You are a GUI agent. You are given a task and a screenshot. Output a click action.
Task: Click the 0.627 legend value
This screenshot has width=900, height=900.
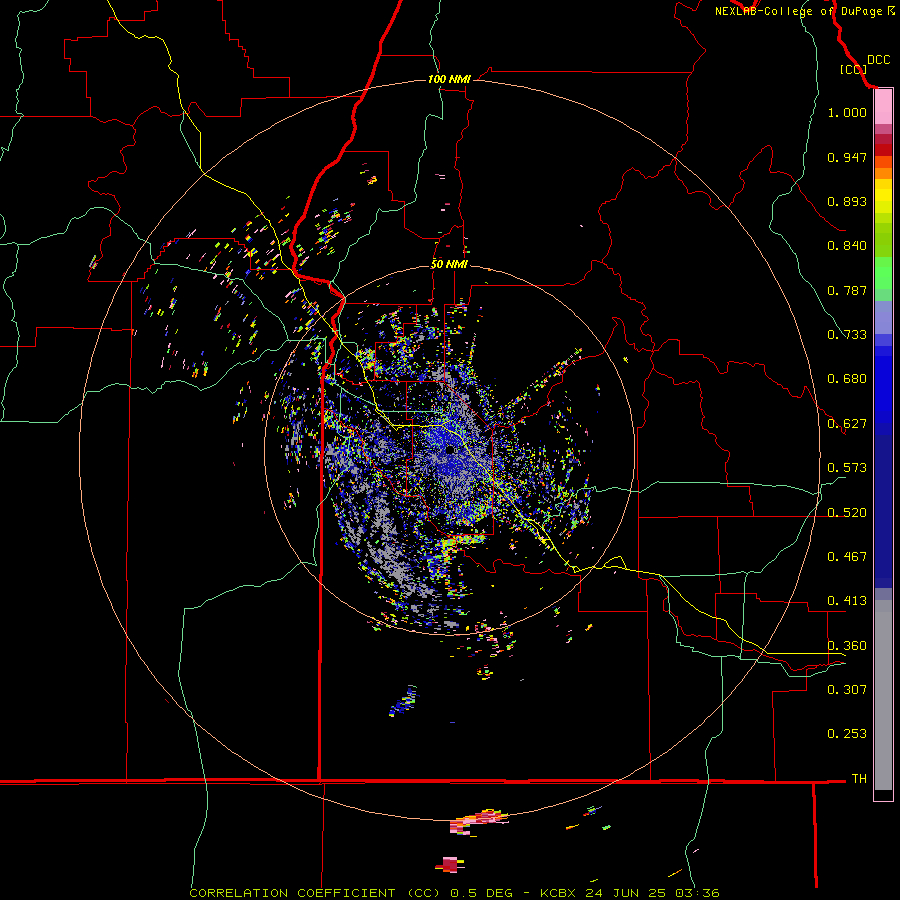click(847, 424)
